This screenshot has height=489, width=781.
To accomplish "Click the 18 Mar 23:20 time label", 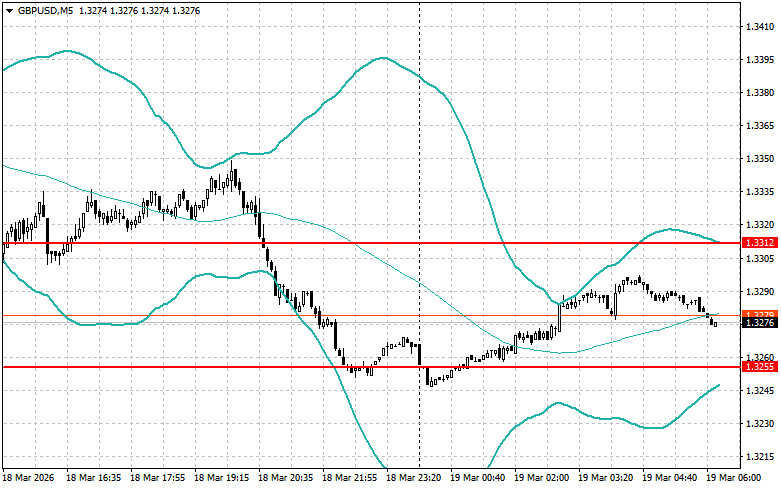I will pyautogui.click(x=413, y=478).
